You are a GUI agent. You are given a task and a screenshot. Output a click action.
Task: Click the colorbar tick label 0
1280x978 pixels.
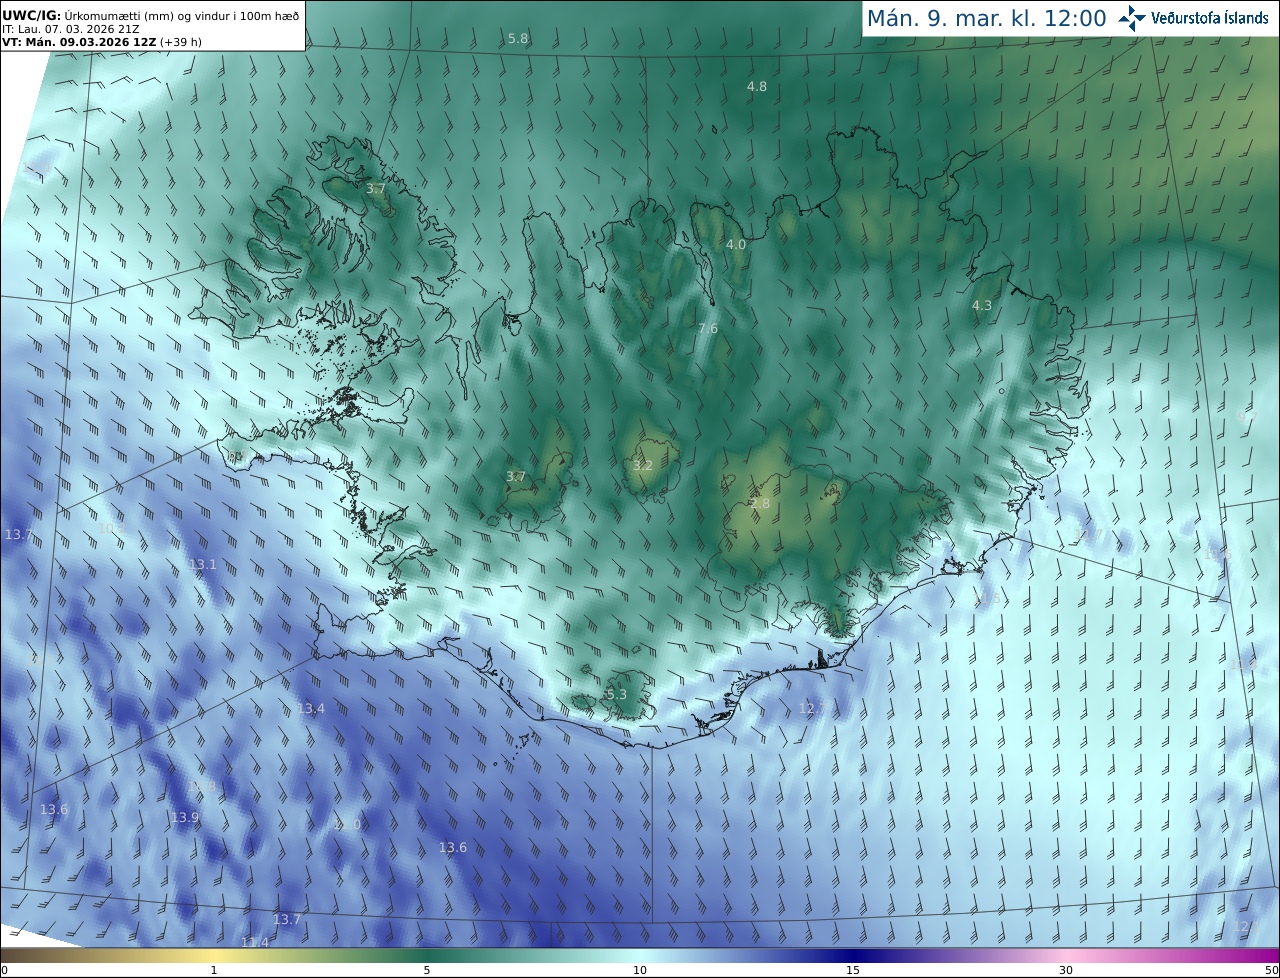coord(4,970)
